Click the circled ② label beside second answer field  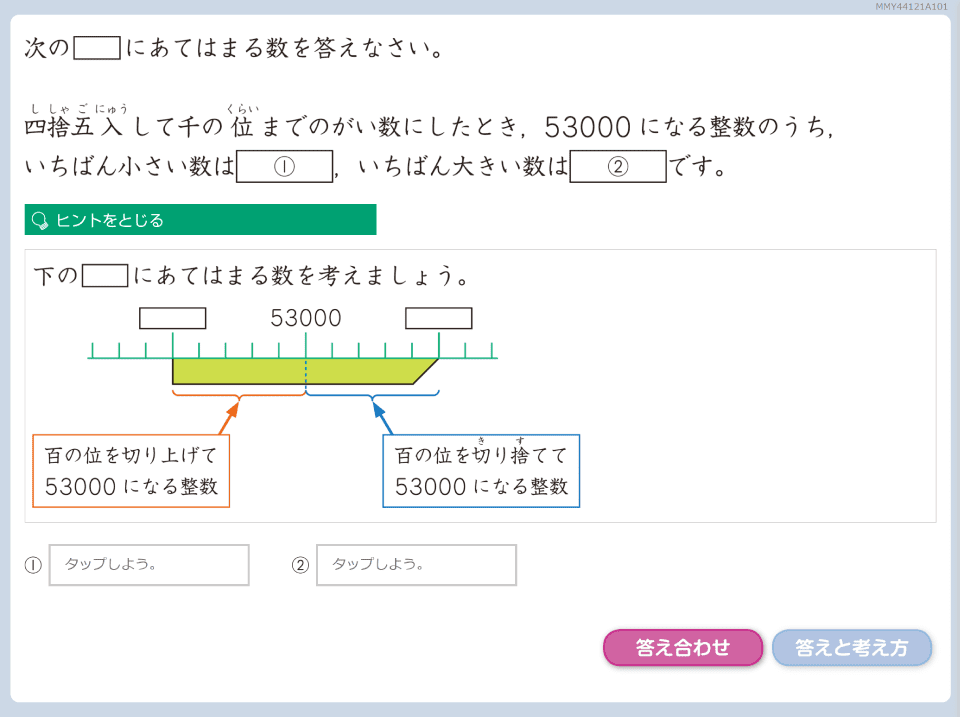click(x=300, y=565)
